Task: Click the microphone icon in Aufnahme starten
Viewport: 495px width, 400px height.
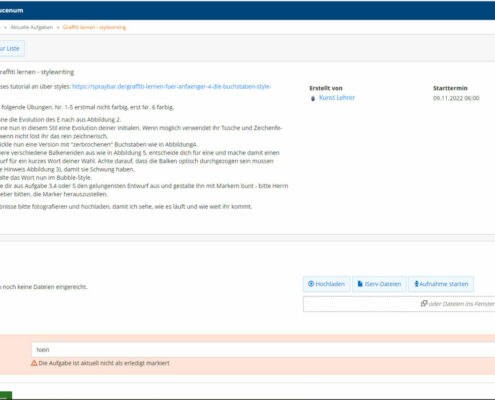Action: (x=416, y=284)
